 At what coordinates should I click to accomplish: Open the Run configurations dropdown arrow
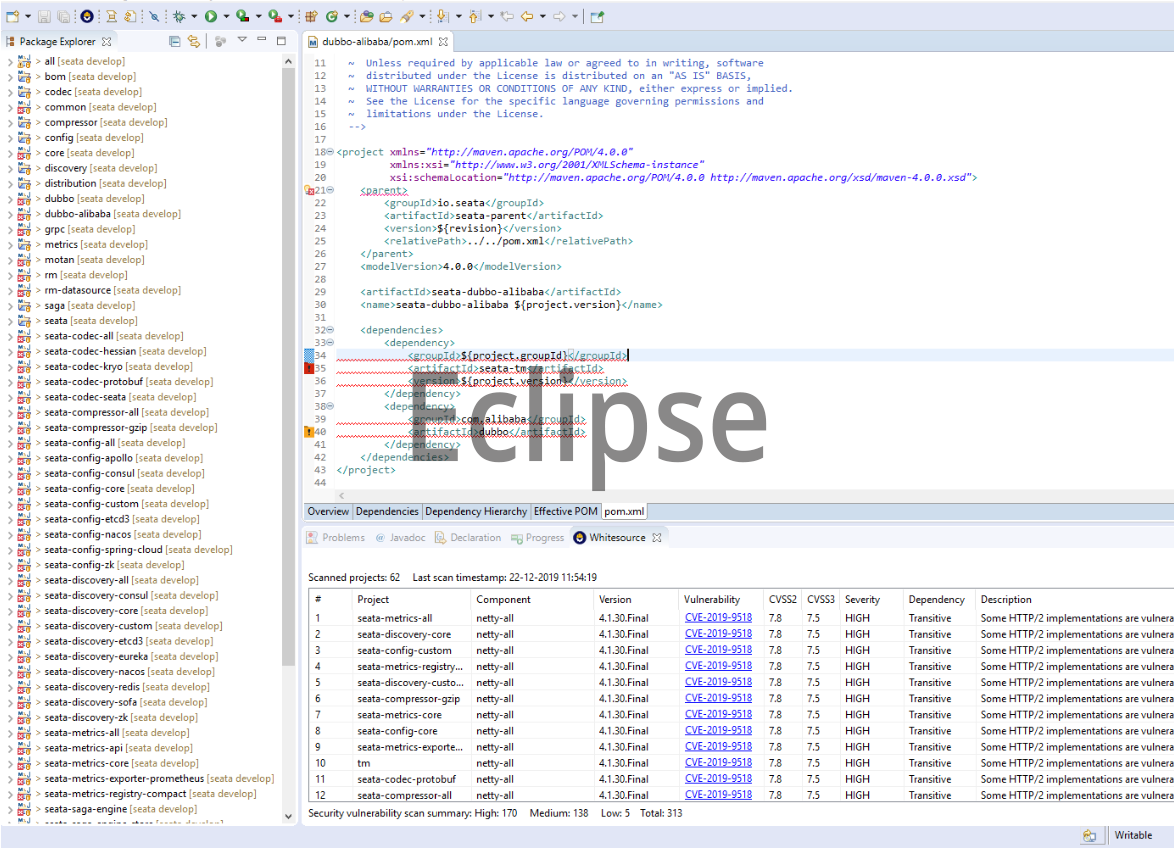pos(226,16)
